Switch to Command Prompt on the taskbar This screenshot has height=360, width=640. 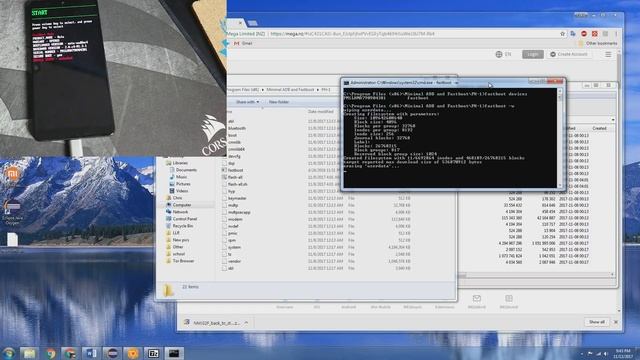click(174, 353)
